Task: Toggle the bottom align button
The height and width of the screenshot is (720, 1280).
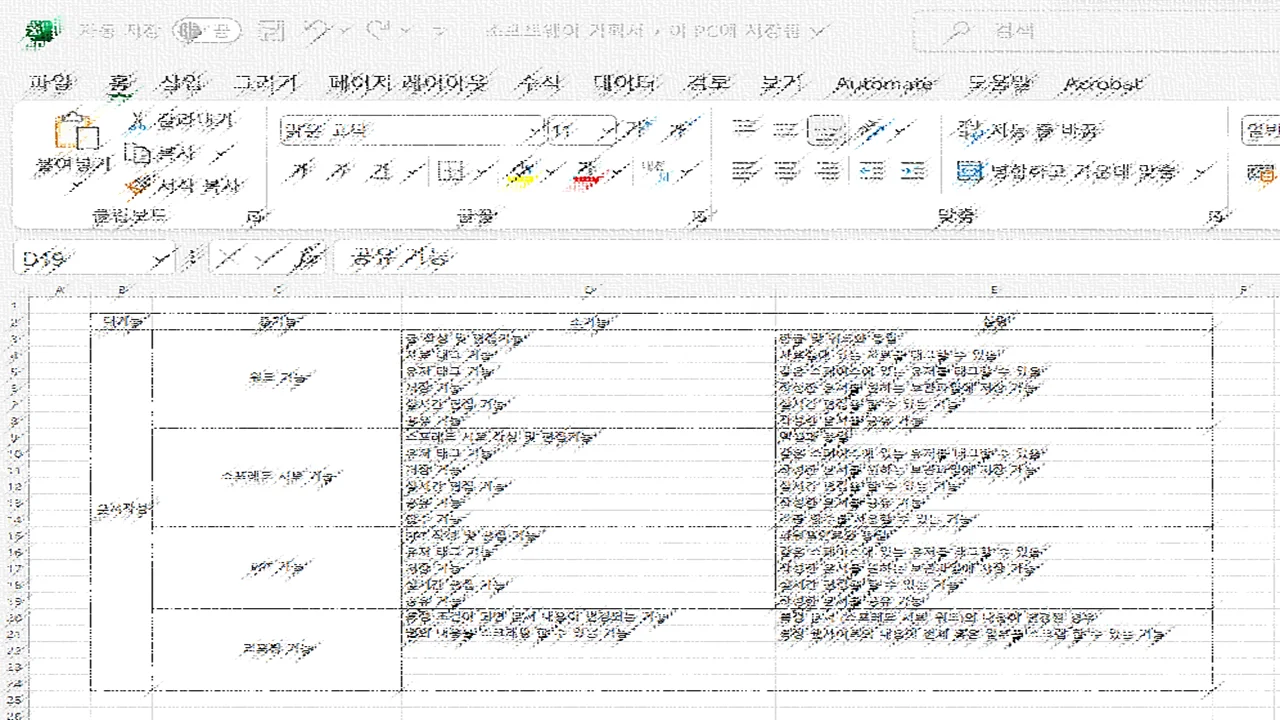Action: (827, 130)
